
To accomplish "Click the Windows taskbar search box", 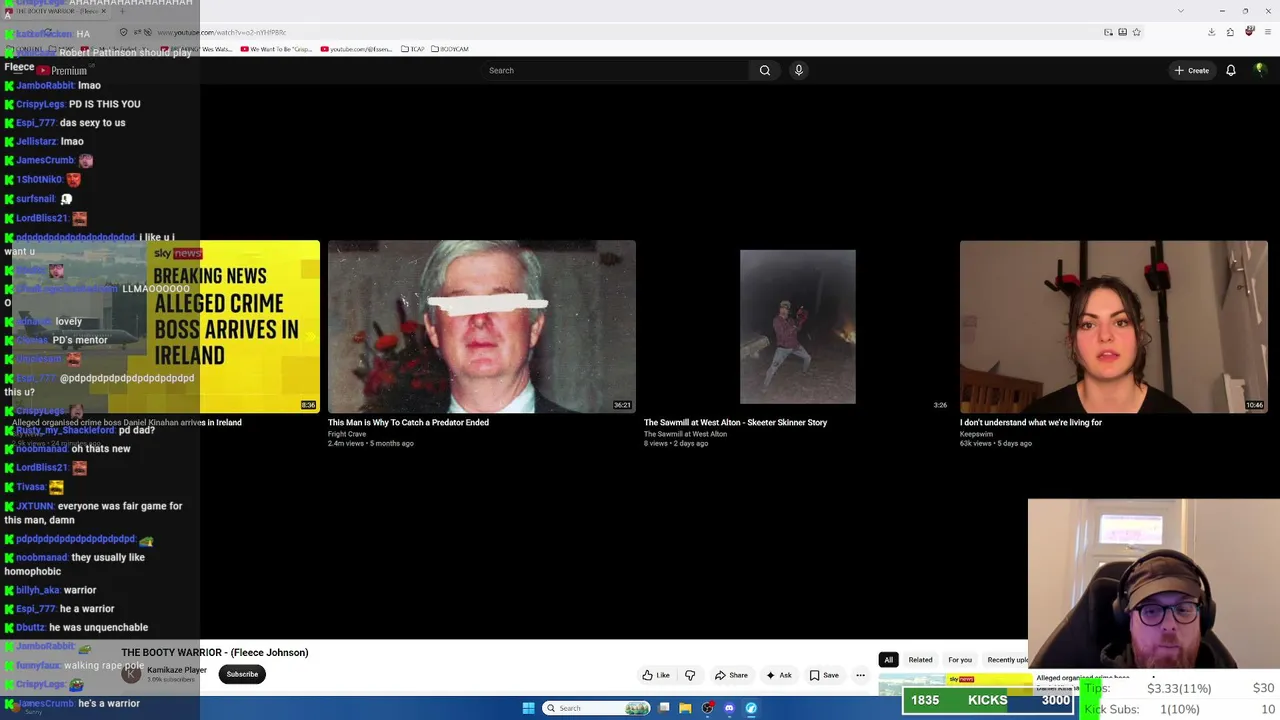I will coord(596,708).
